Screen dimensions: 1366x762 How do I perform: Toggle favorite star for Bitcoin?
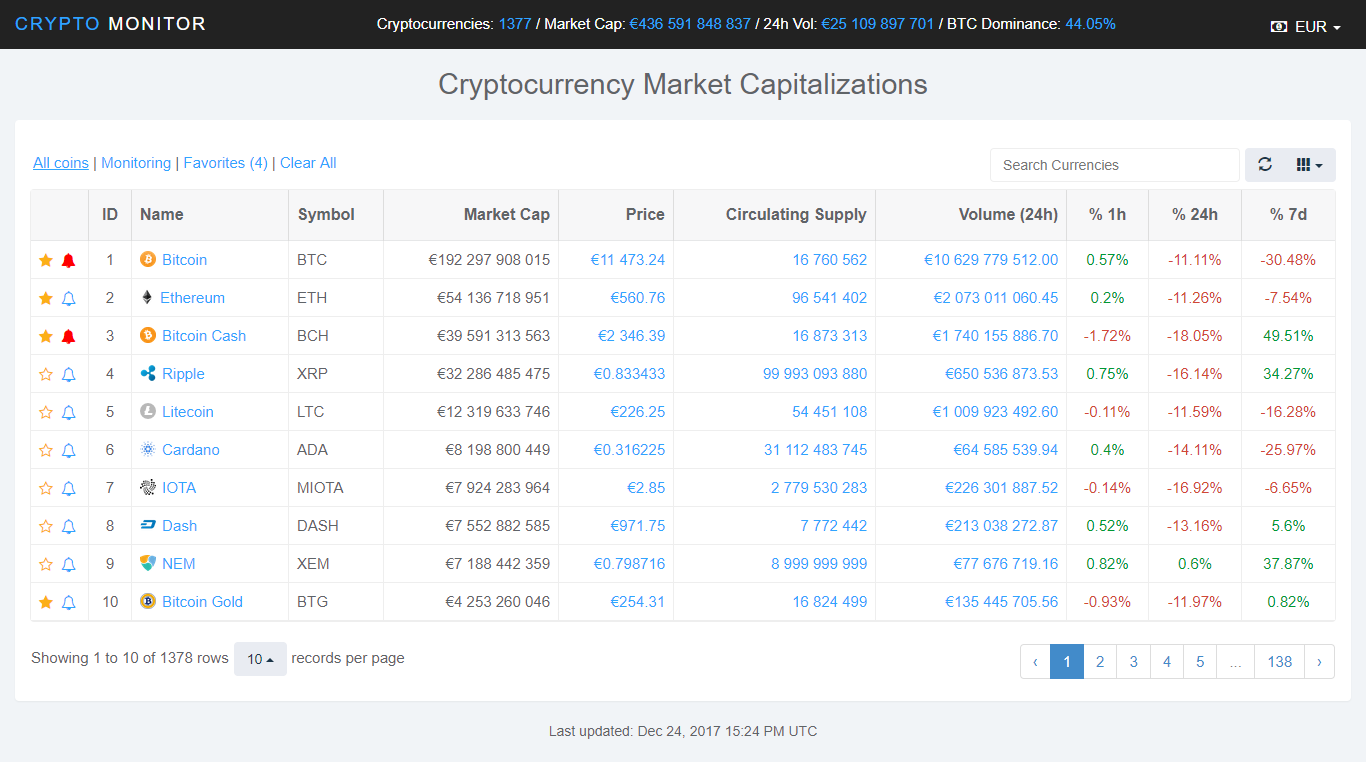(x=45, y=260)
